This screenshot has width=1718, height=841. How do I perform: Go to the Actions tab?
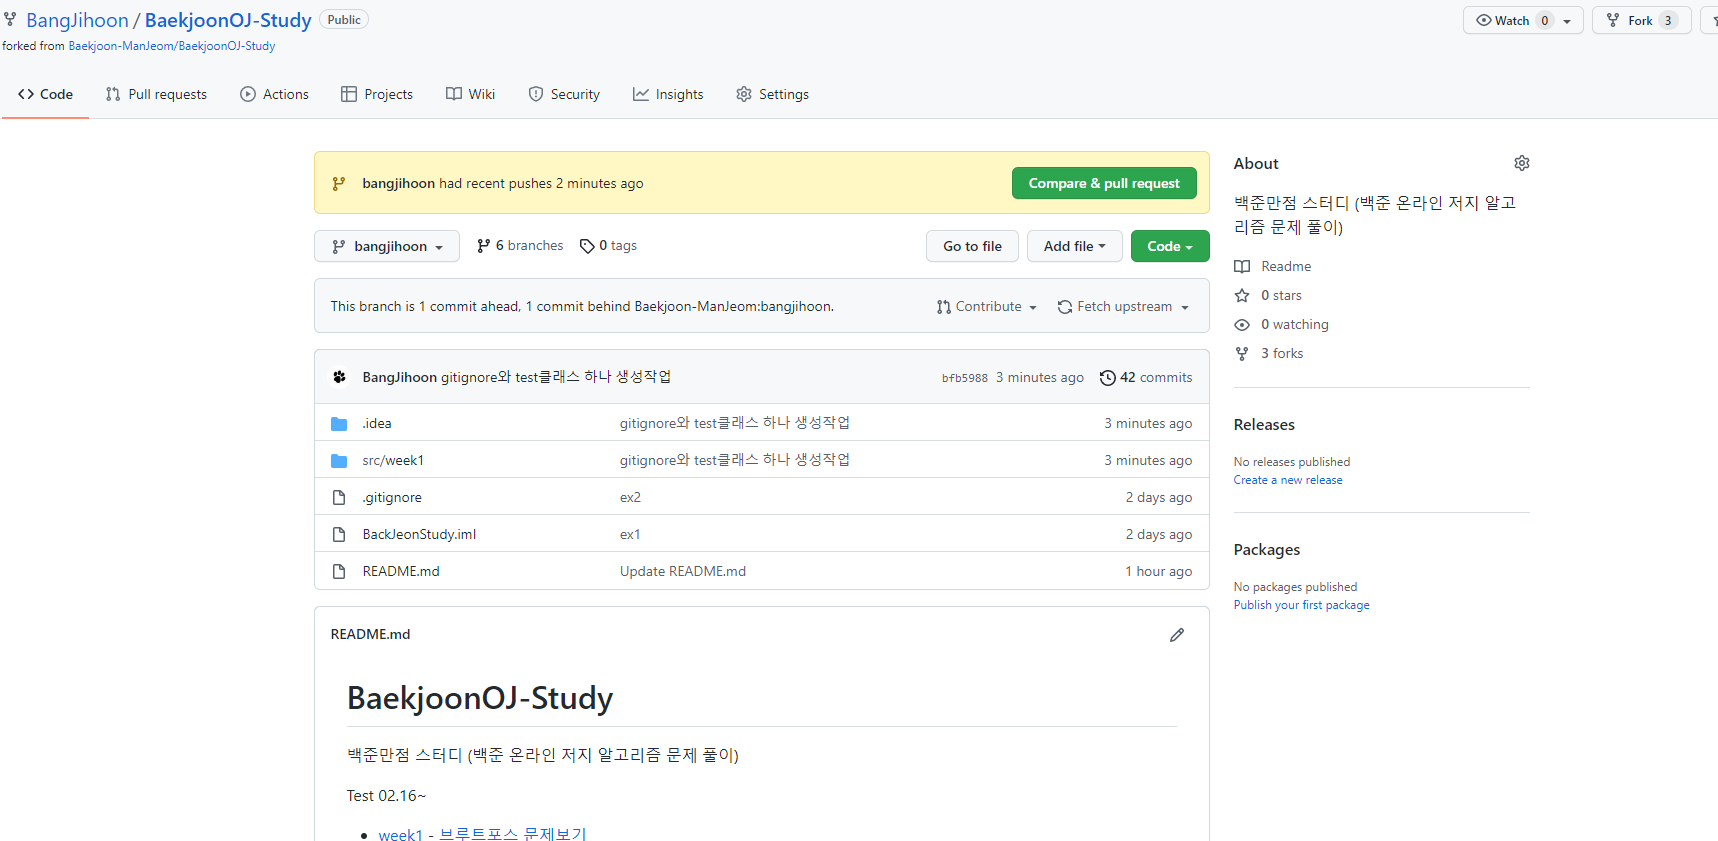click(x=274, y=94)
